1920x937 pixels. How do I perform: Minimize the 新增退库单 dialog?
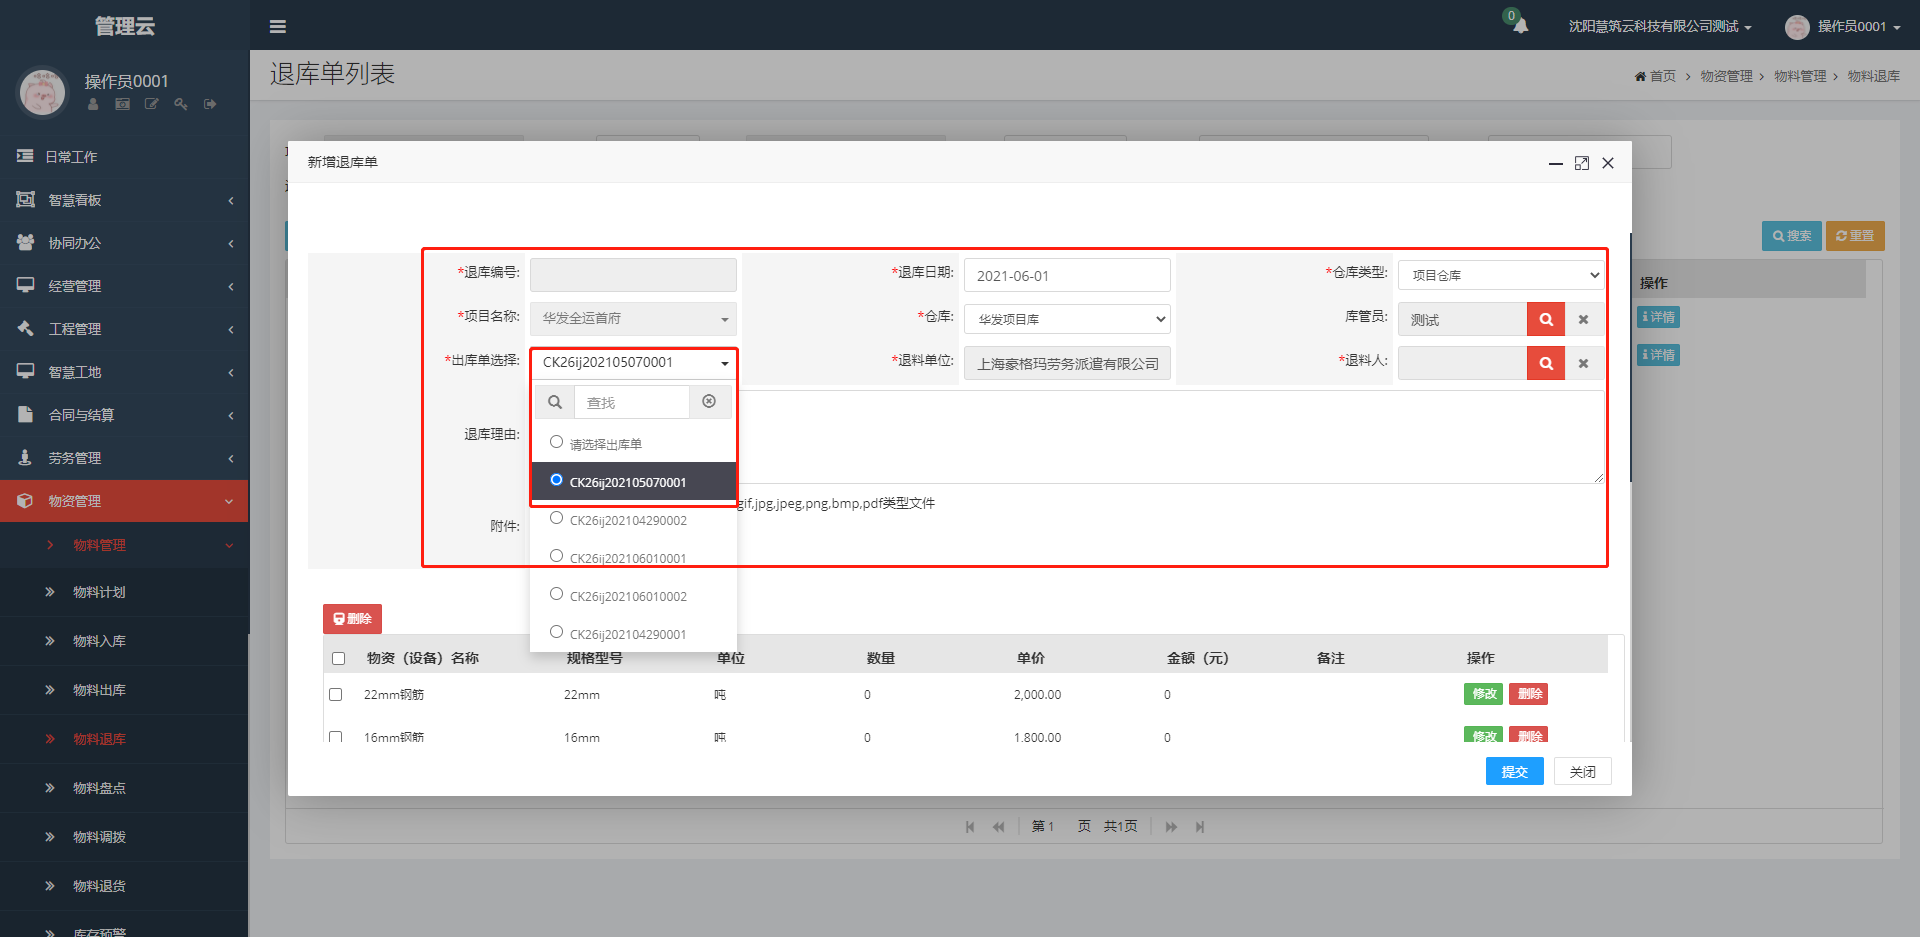(x=1556, y=163)
